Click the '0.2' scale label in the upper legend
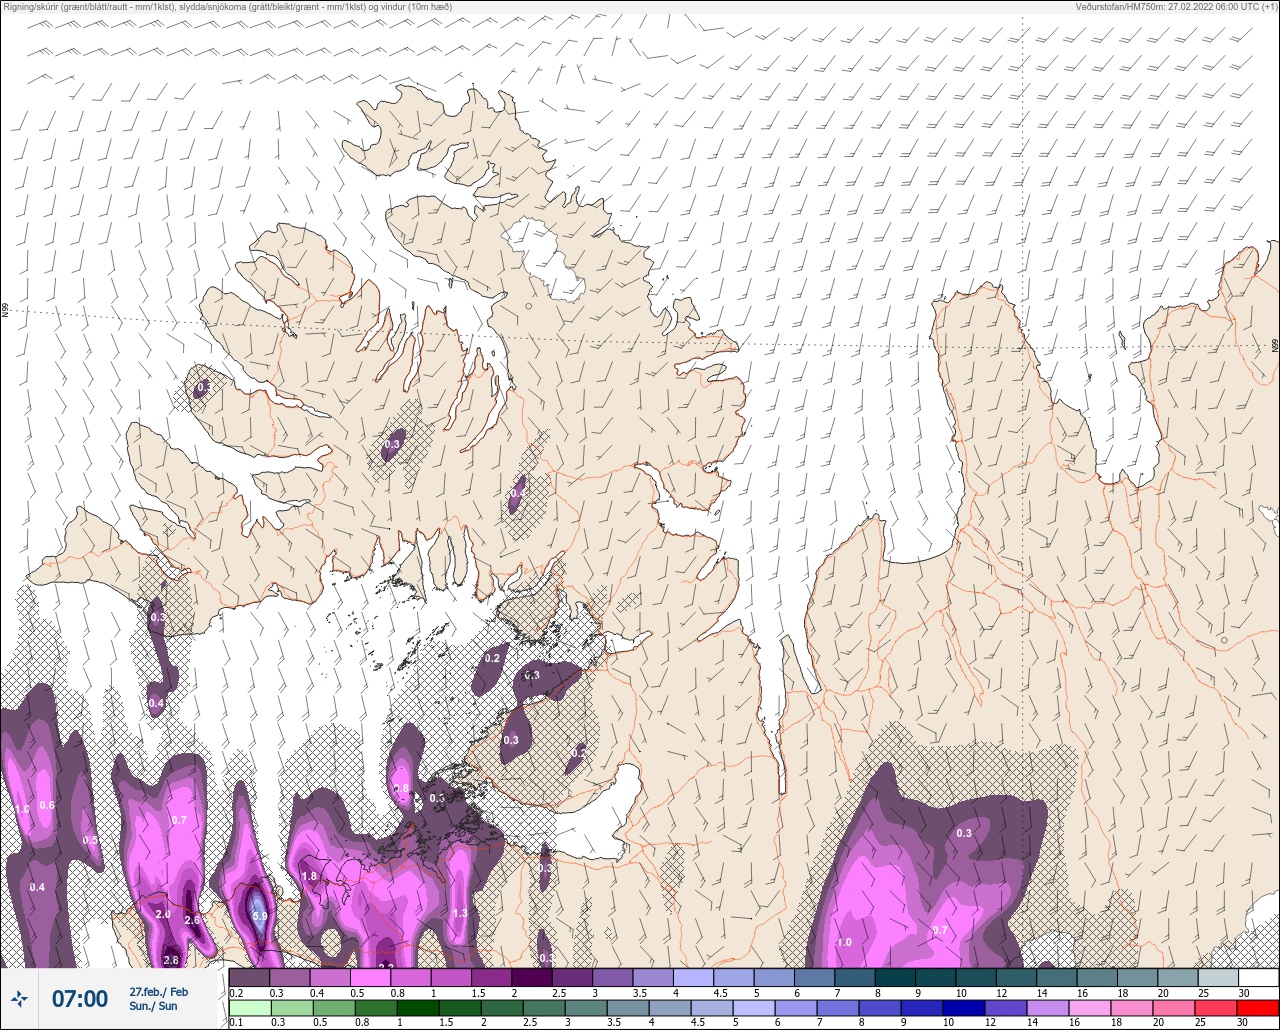This screenshot has width=1280, height=1030. tap(236, 993)
